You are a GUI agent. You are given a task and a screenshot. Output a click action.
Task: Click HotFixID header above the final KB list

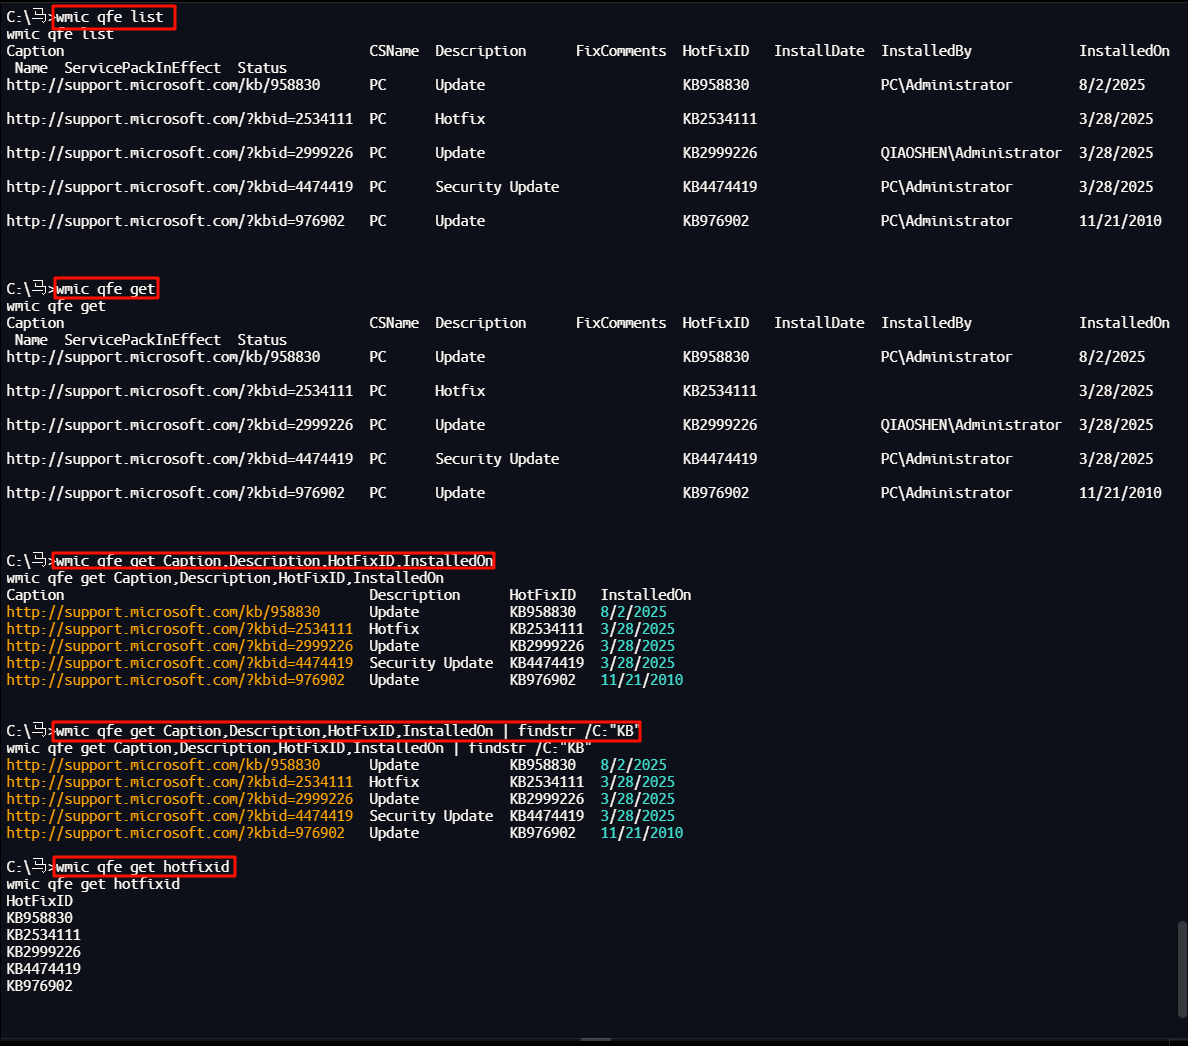coord(40,901)
